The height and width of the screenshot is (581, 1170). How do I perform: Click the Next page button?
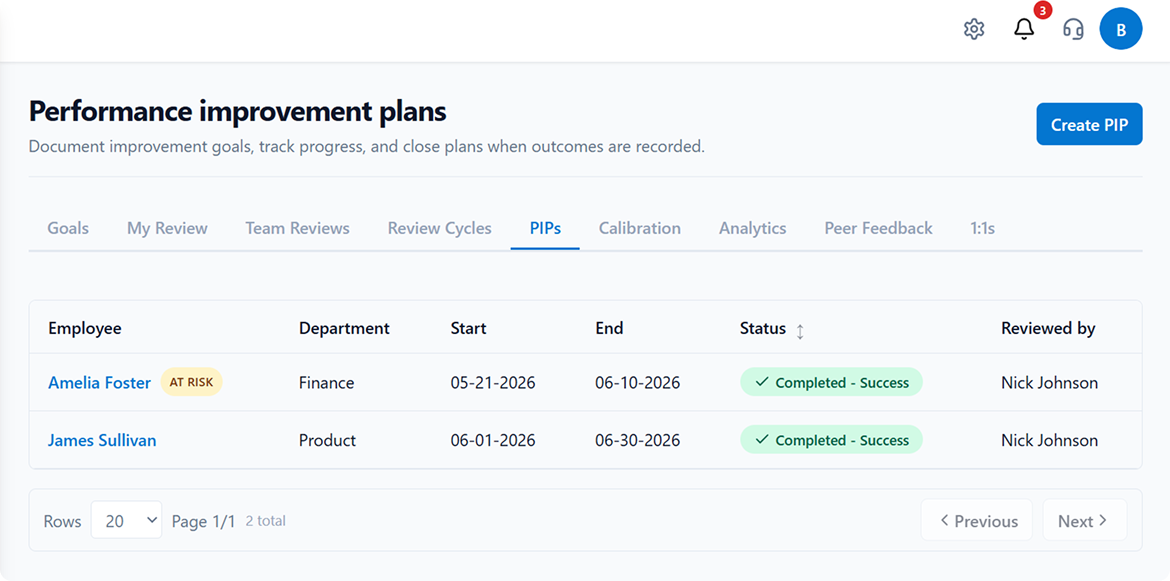click(1084, 520)
